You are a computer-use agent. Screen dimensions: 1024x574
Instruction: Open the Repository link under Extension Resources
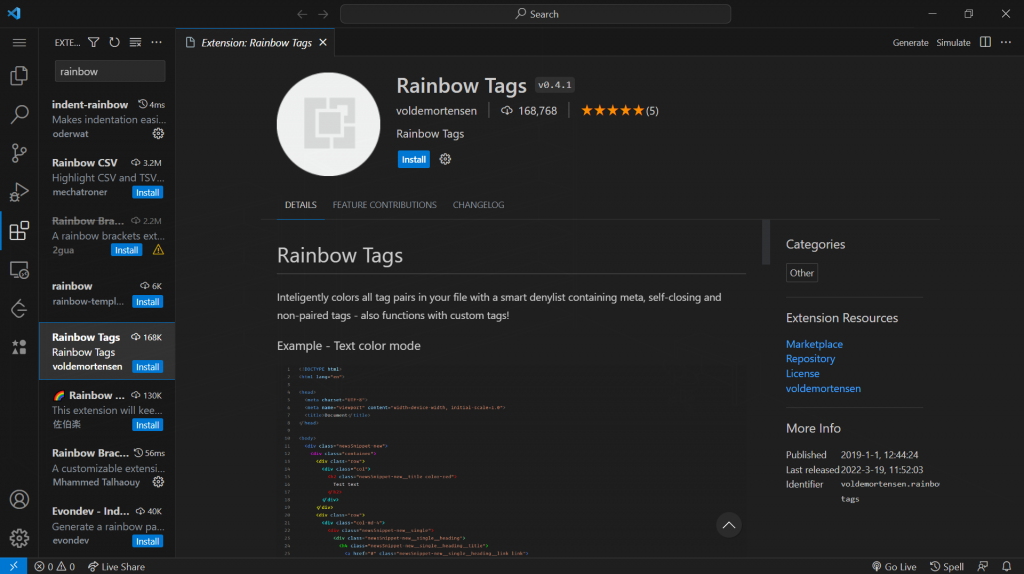click(810, 359)
